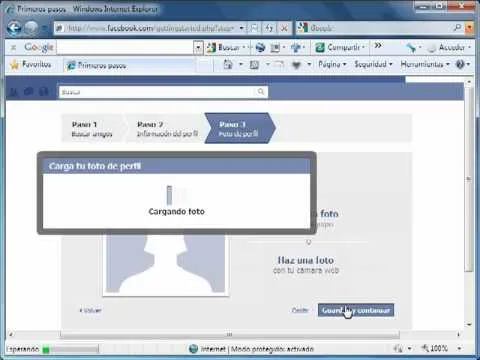Click the Facebook friend requests icon

pos(13,92)
